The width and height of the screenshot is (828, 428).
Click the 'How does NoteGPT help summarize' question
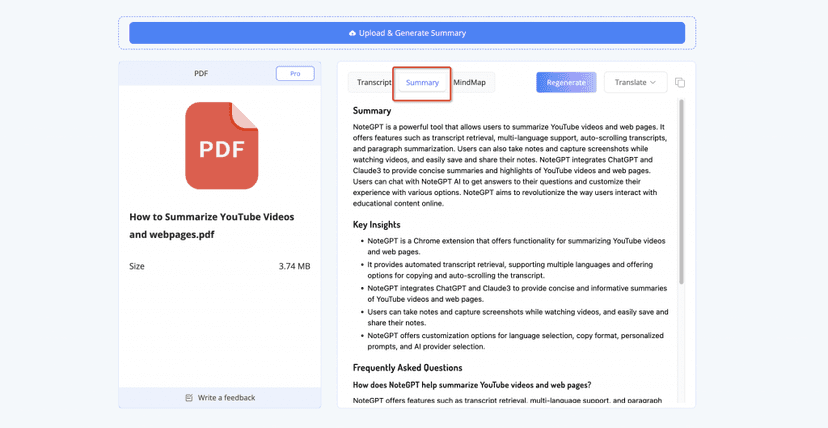(x=472, y=385)
